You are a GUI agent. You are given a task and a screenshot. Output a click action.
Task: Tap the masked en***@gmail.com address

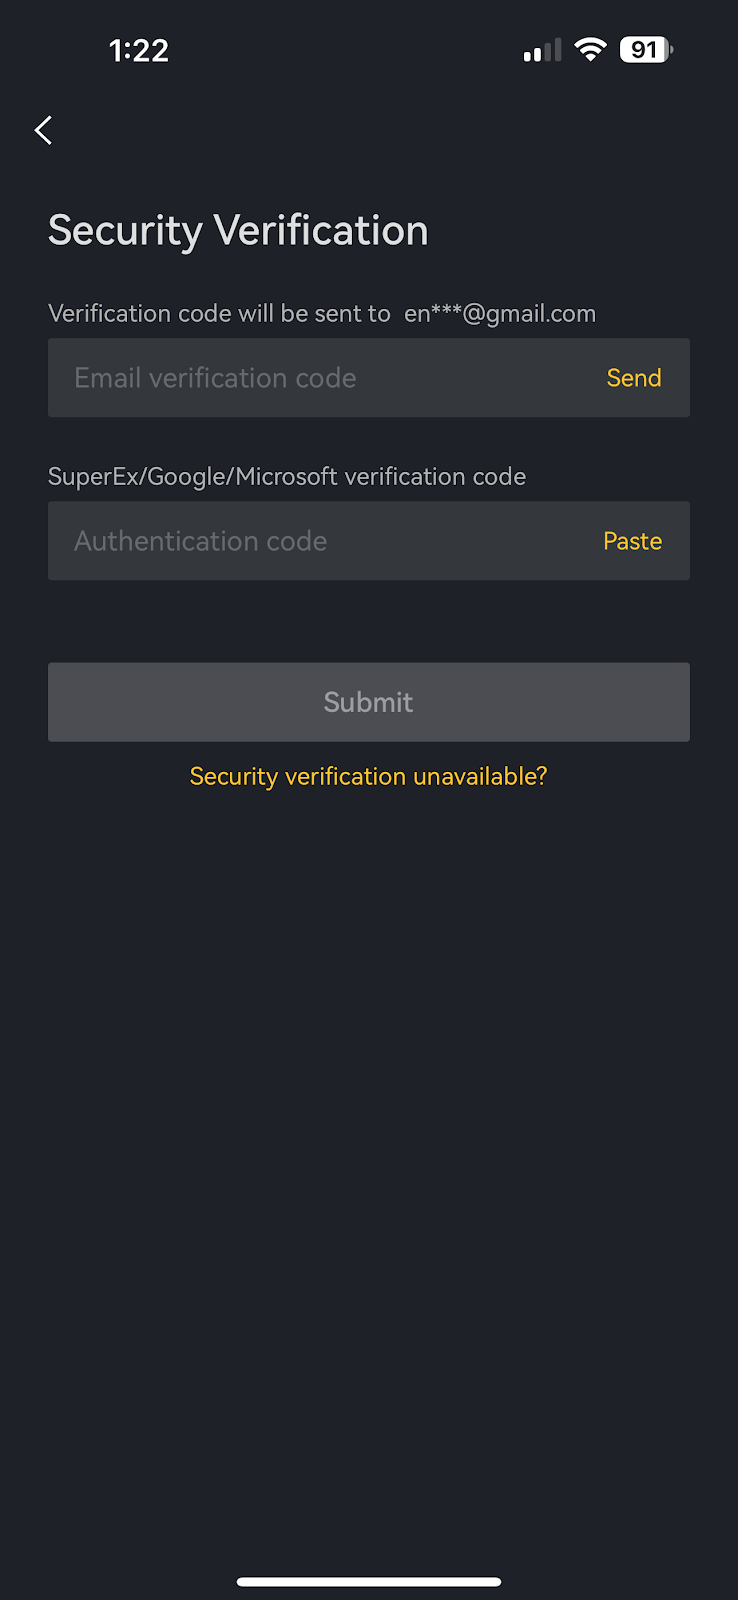click(x=500, y=314)
